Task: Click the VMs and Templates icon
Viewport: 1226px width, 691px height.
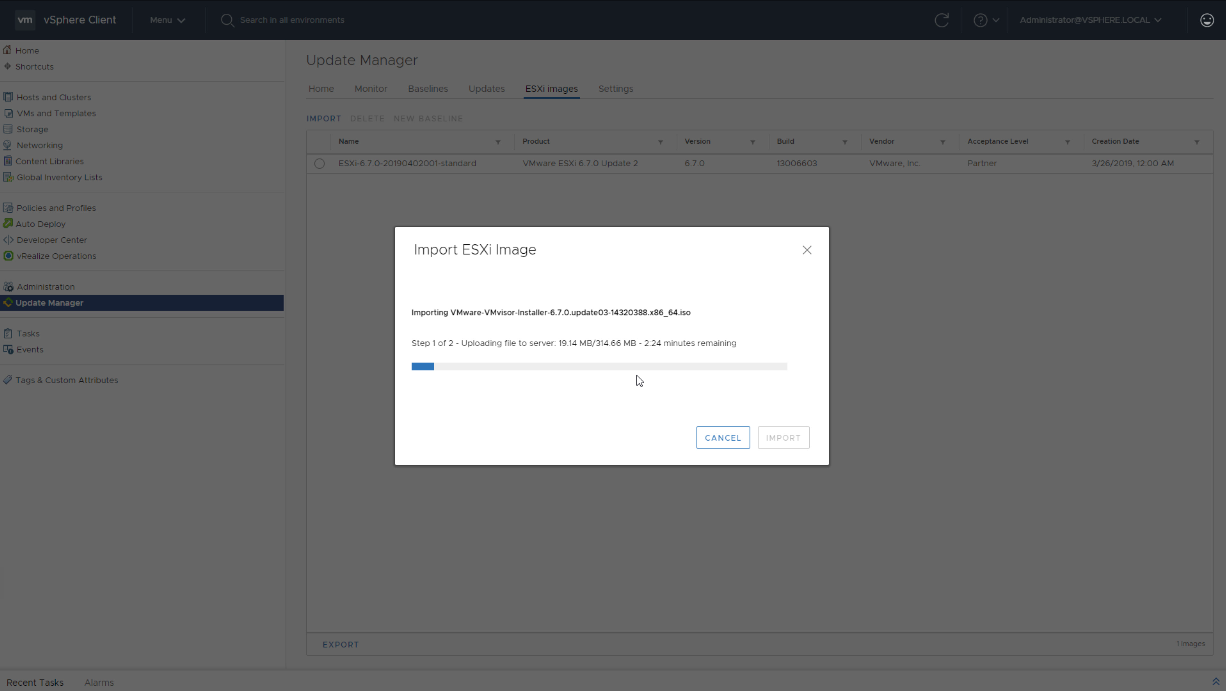Action: (8, 113)
